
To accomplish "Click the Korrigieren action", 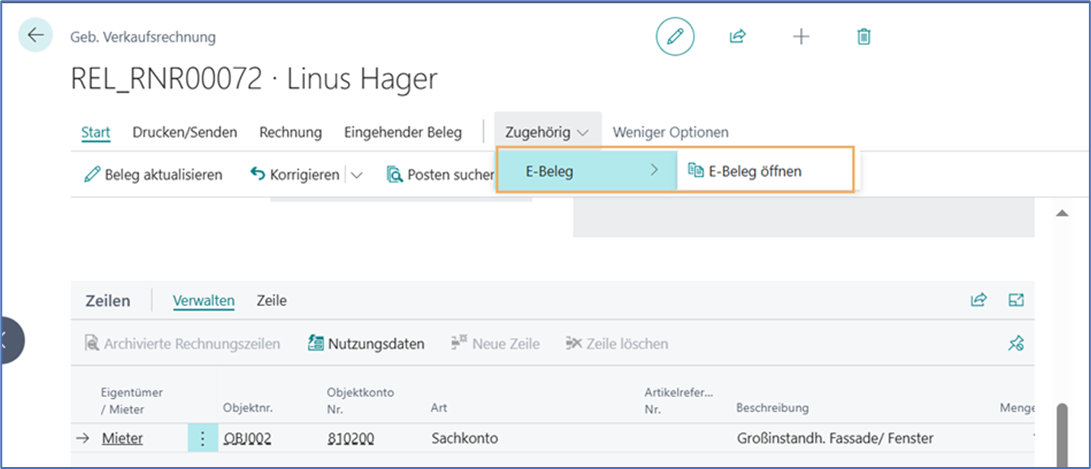I will [296, 175].
